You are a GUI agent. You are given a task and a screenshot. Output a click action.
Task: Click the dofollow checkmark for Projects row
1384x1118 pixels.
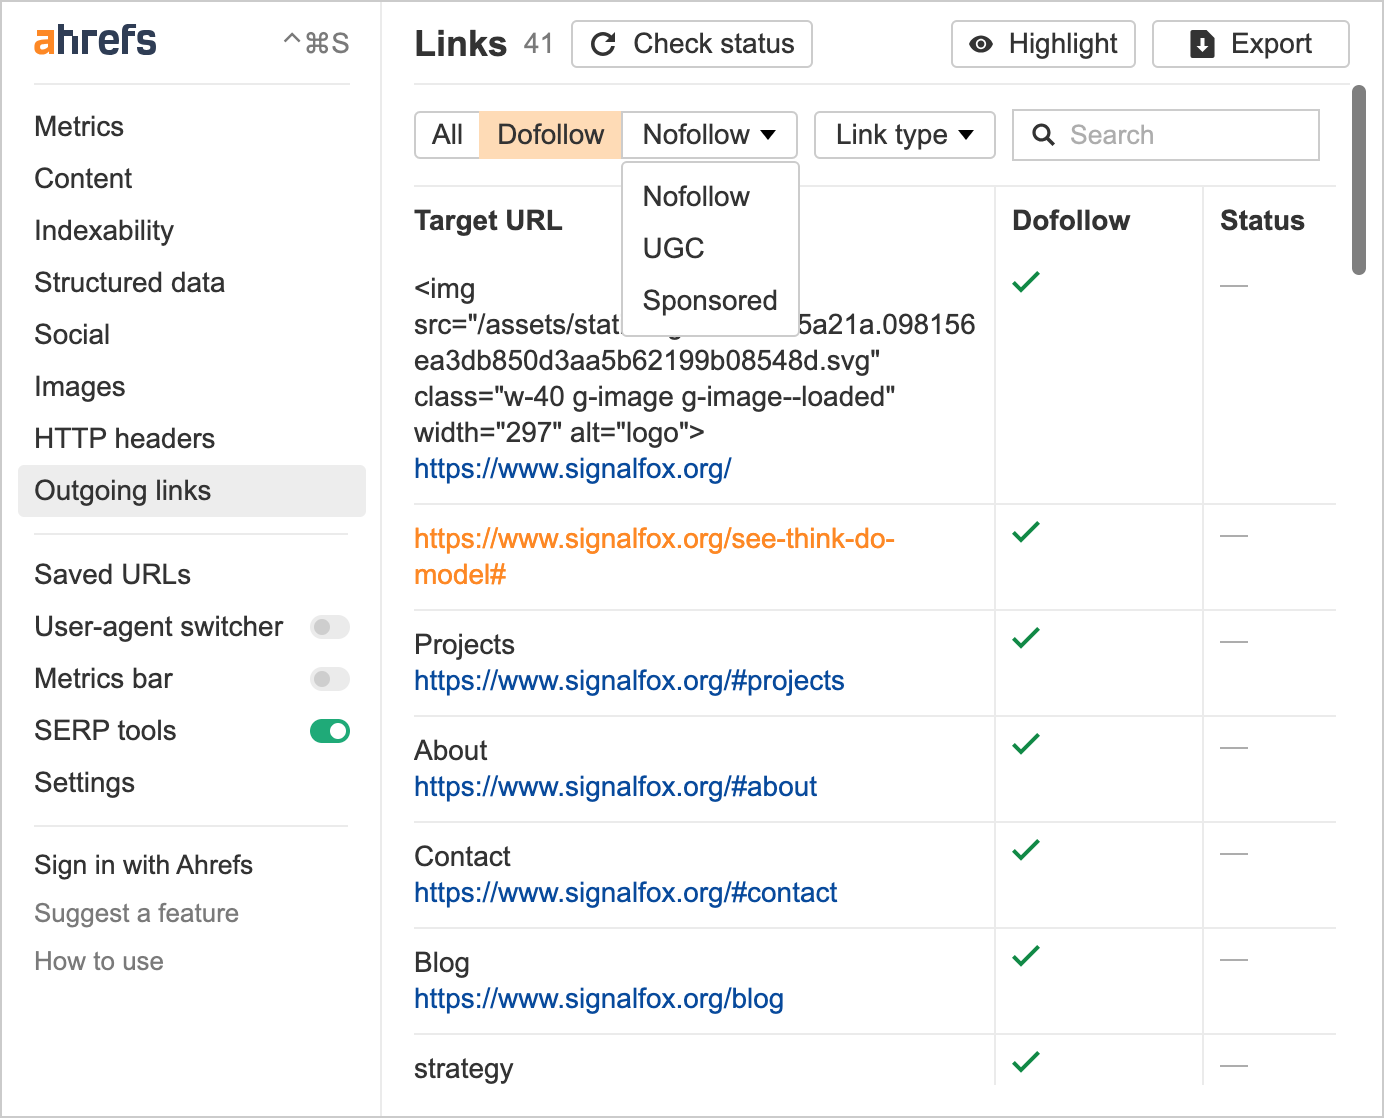[1026, 638]
